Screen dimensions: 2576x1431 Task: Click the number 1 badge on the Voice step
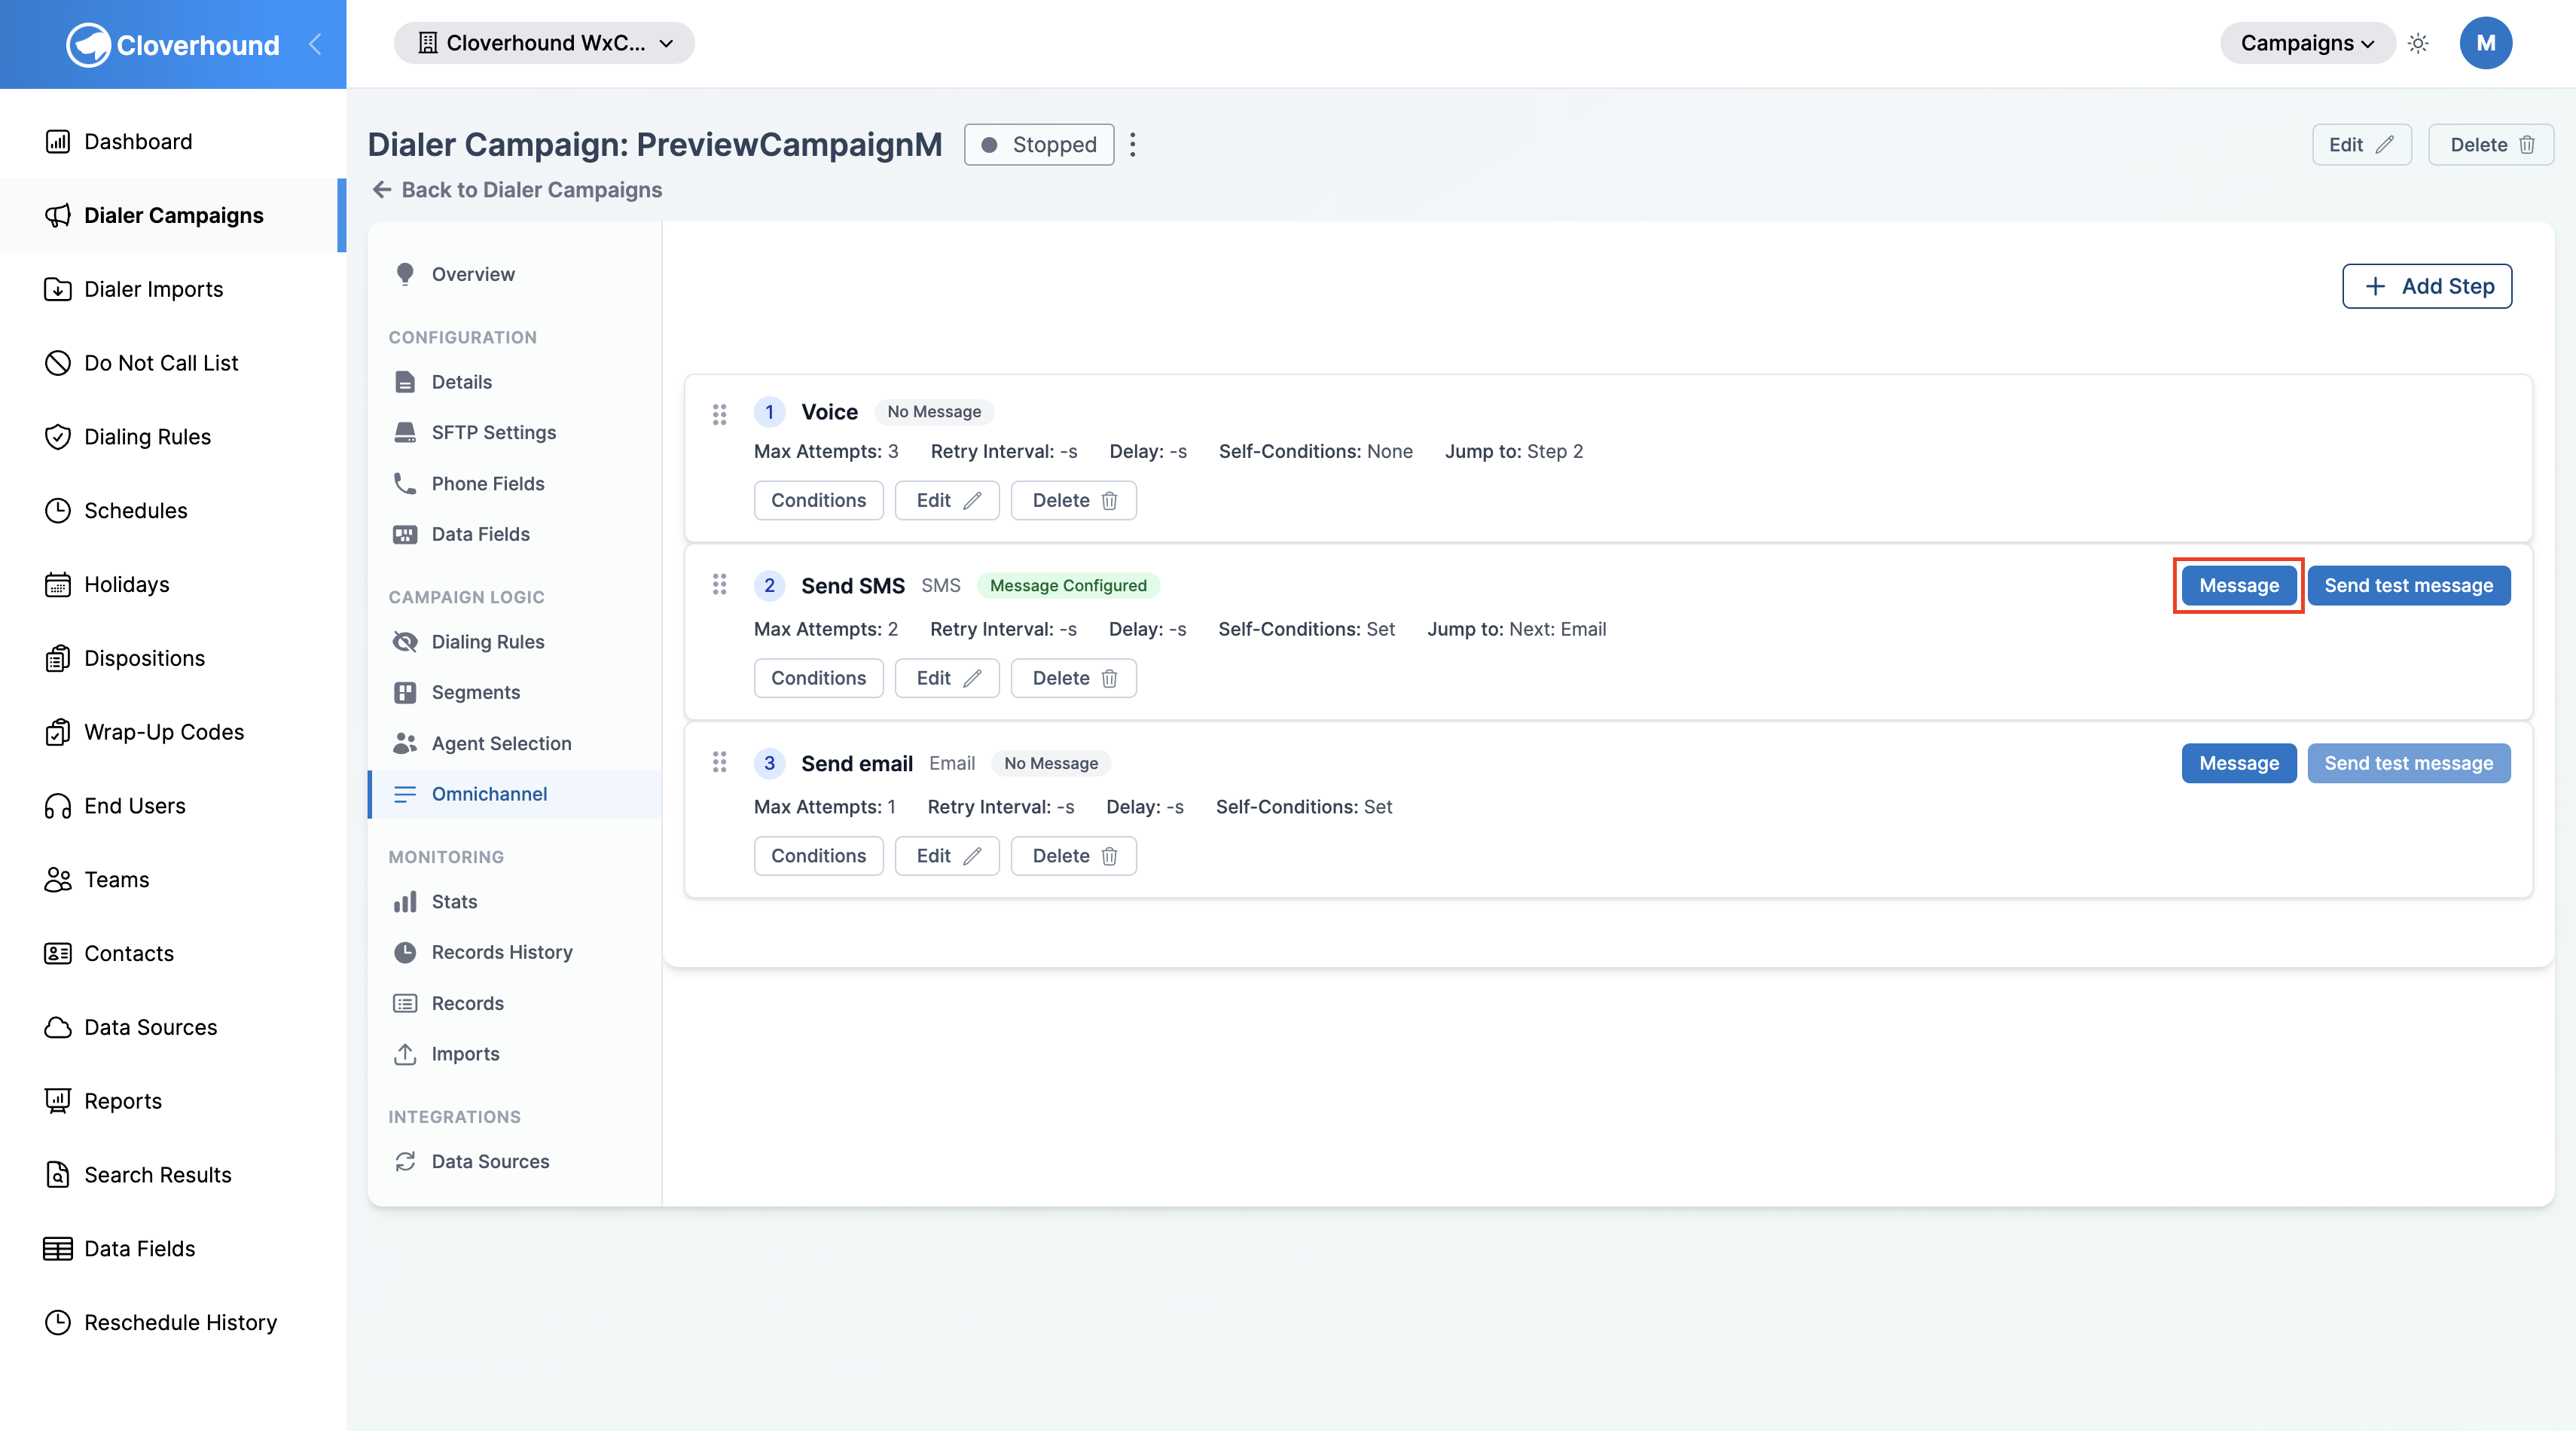tap(769, 412)
